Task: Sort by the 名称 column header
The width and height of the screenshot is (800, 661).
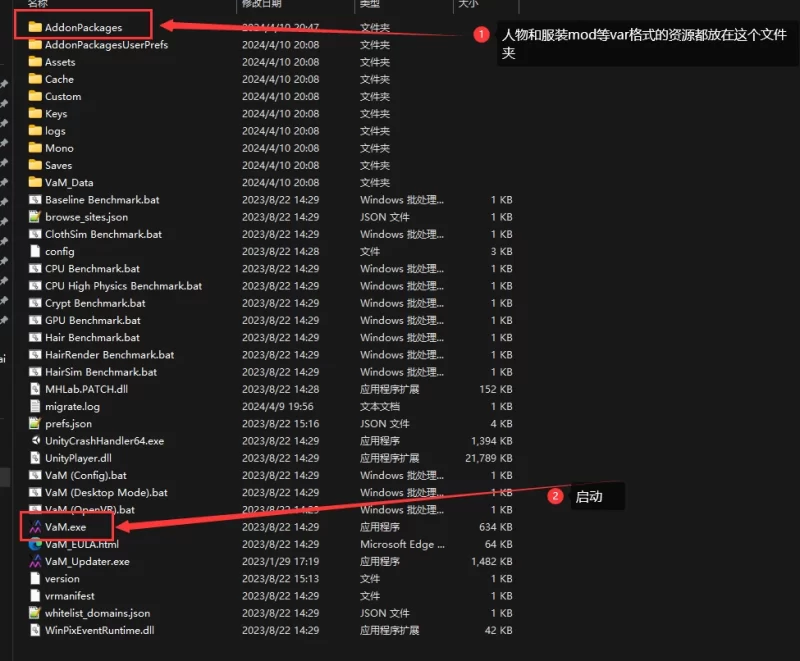Action: pyautogui.click(x=38, y=5)
